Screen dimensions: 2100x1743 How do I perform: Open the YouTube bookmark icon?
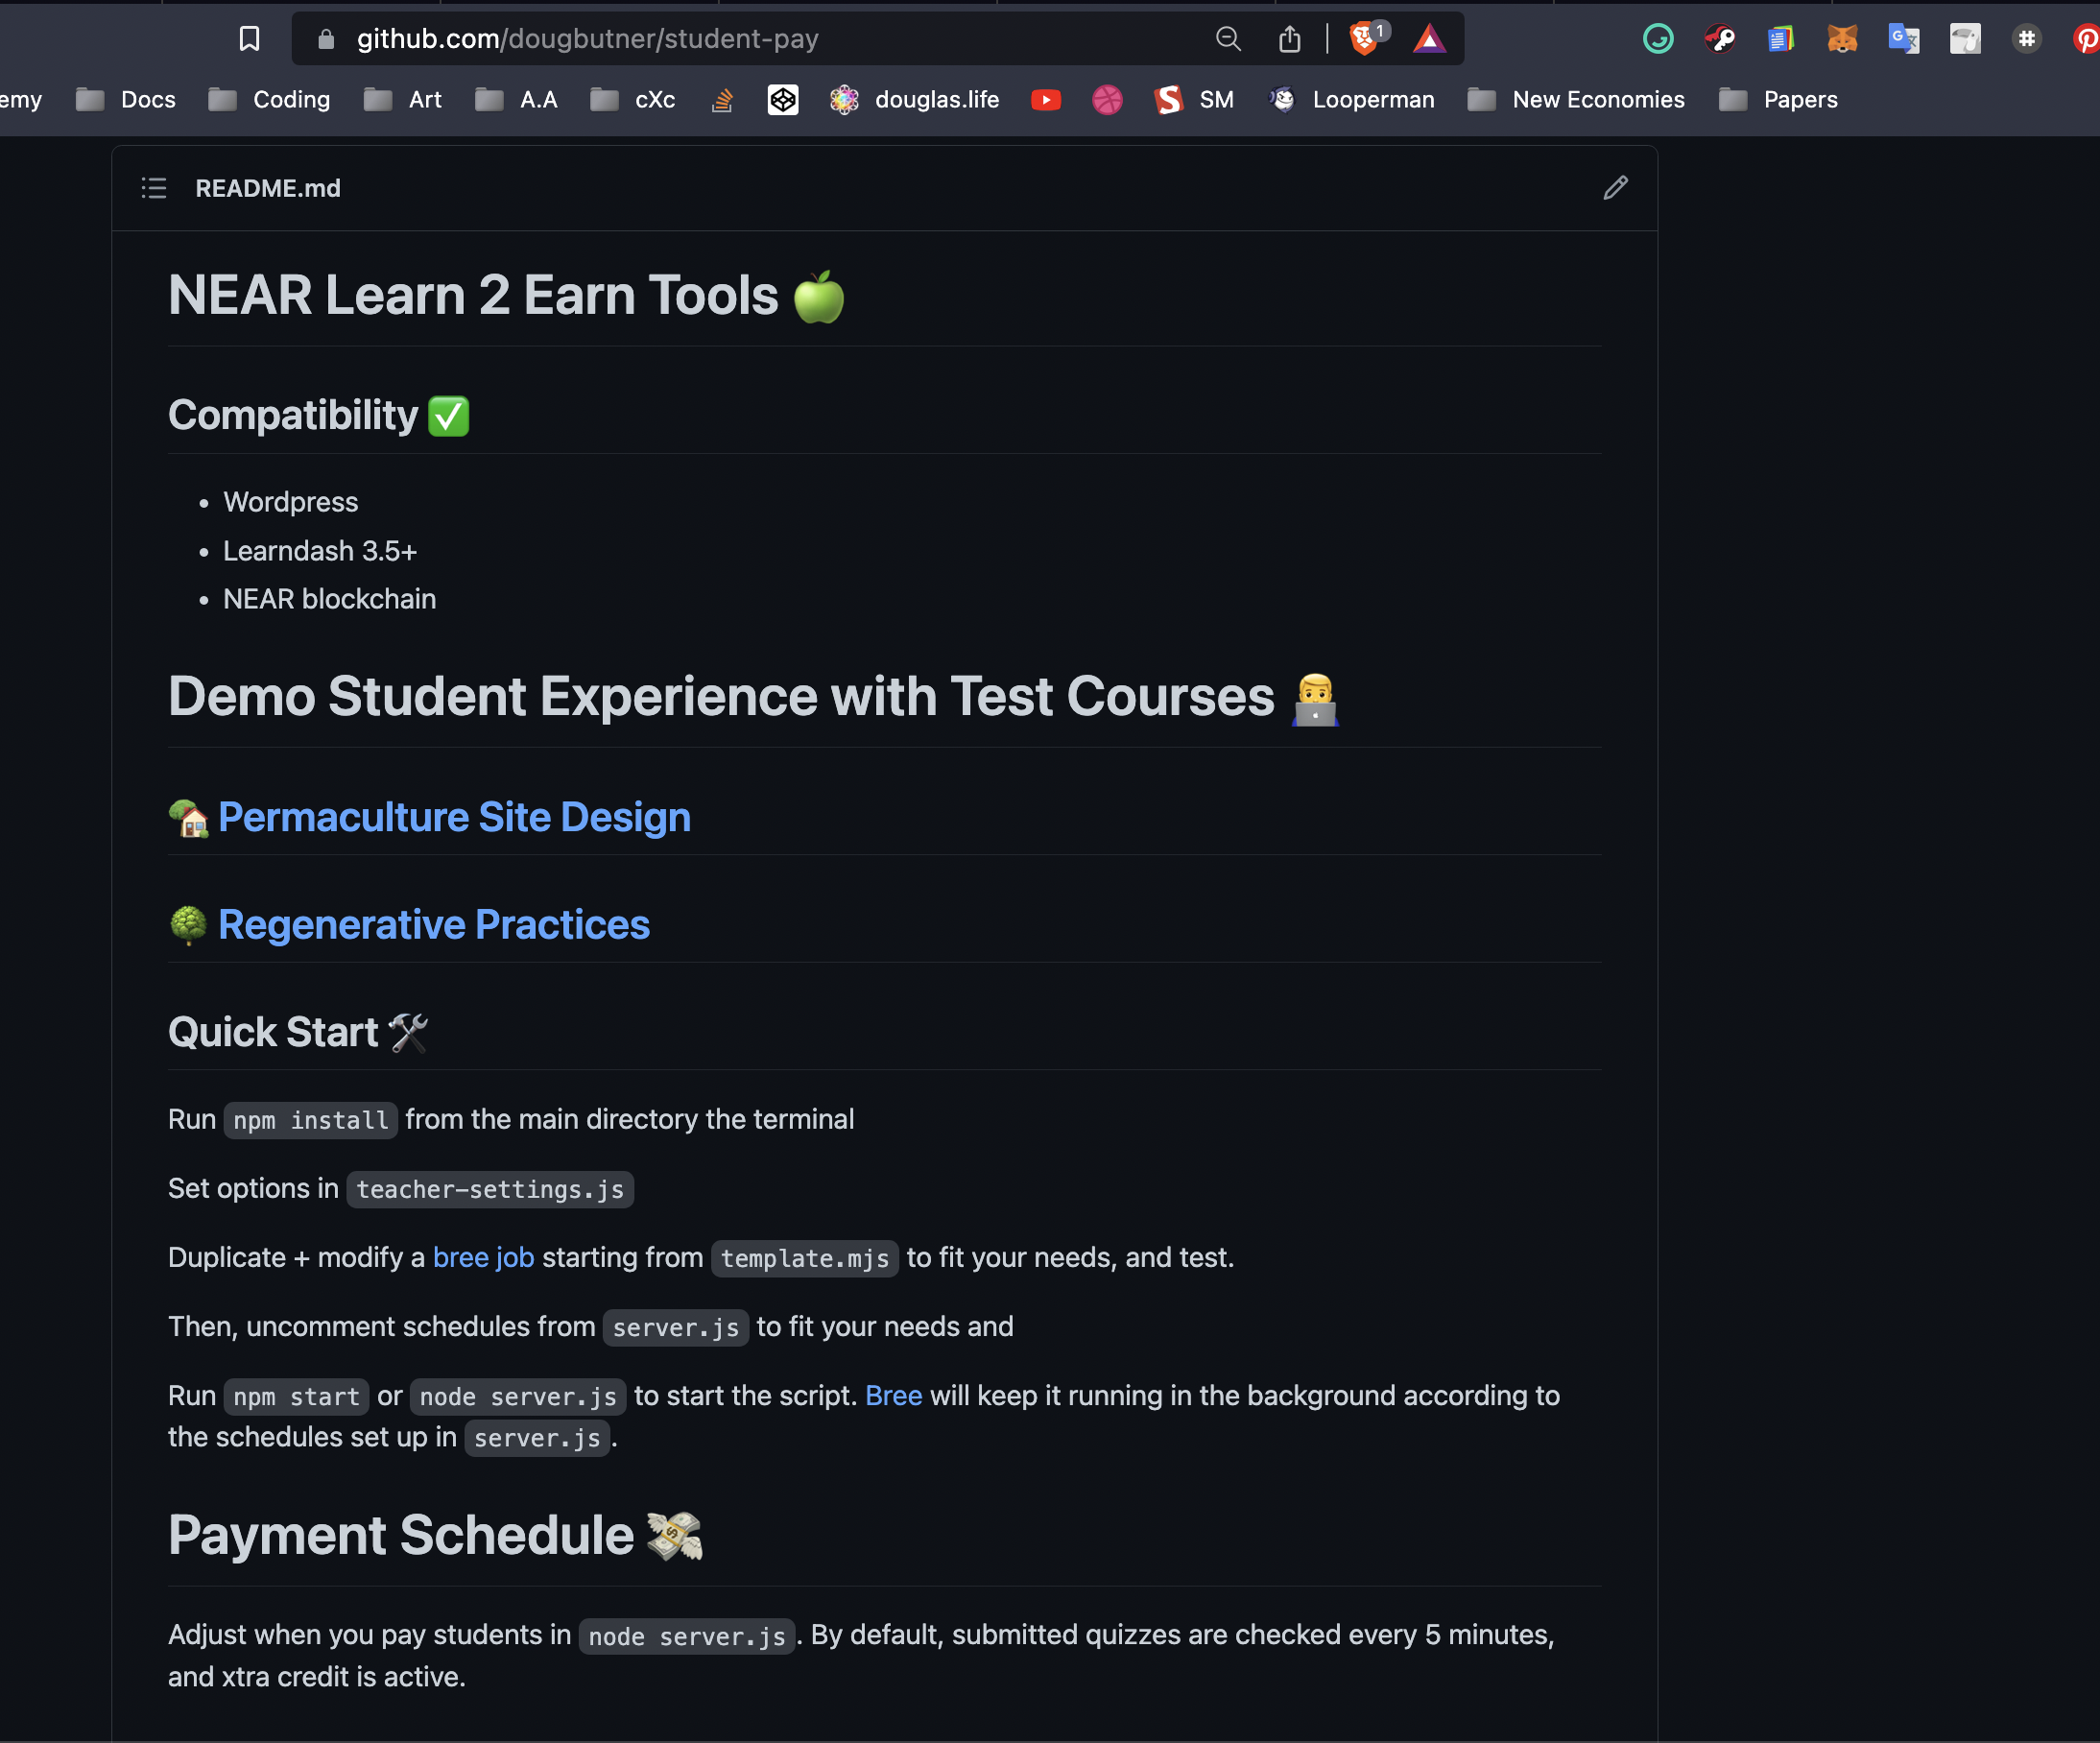1046,100
